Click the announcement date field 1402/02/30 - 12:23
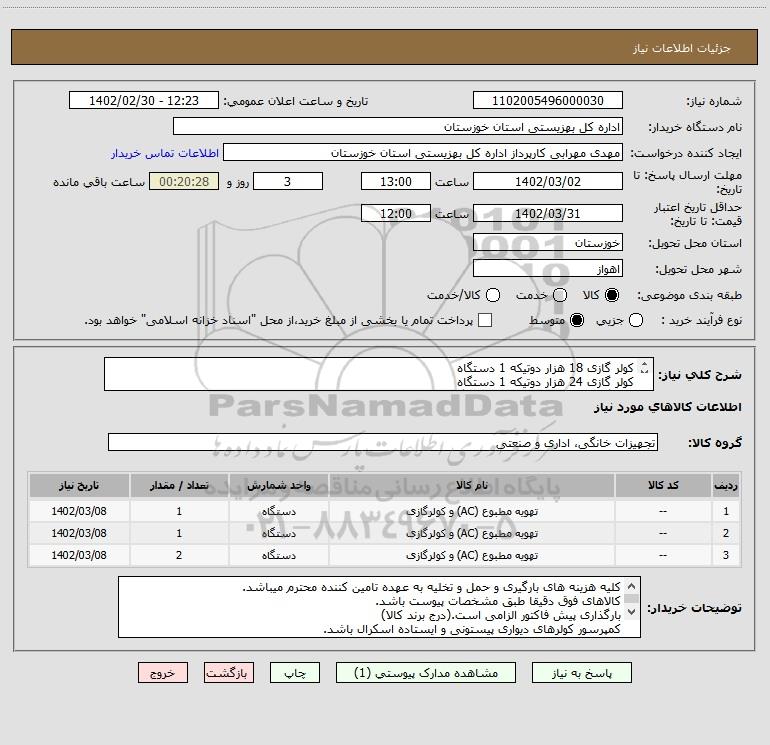The height and width of the screenshot is (745, 770). click(x=144, y=100)
